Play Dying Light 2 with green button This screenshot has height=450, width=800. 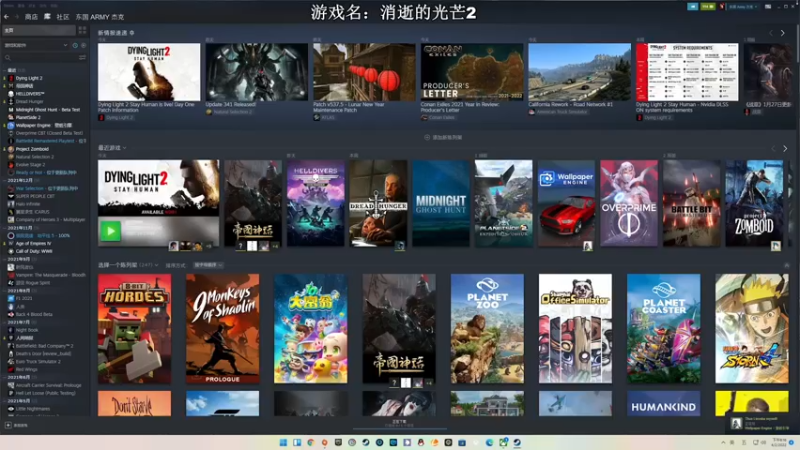[110, 231]
